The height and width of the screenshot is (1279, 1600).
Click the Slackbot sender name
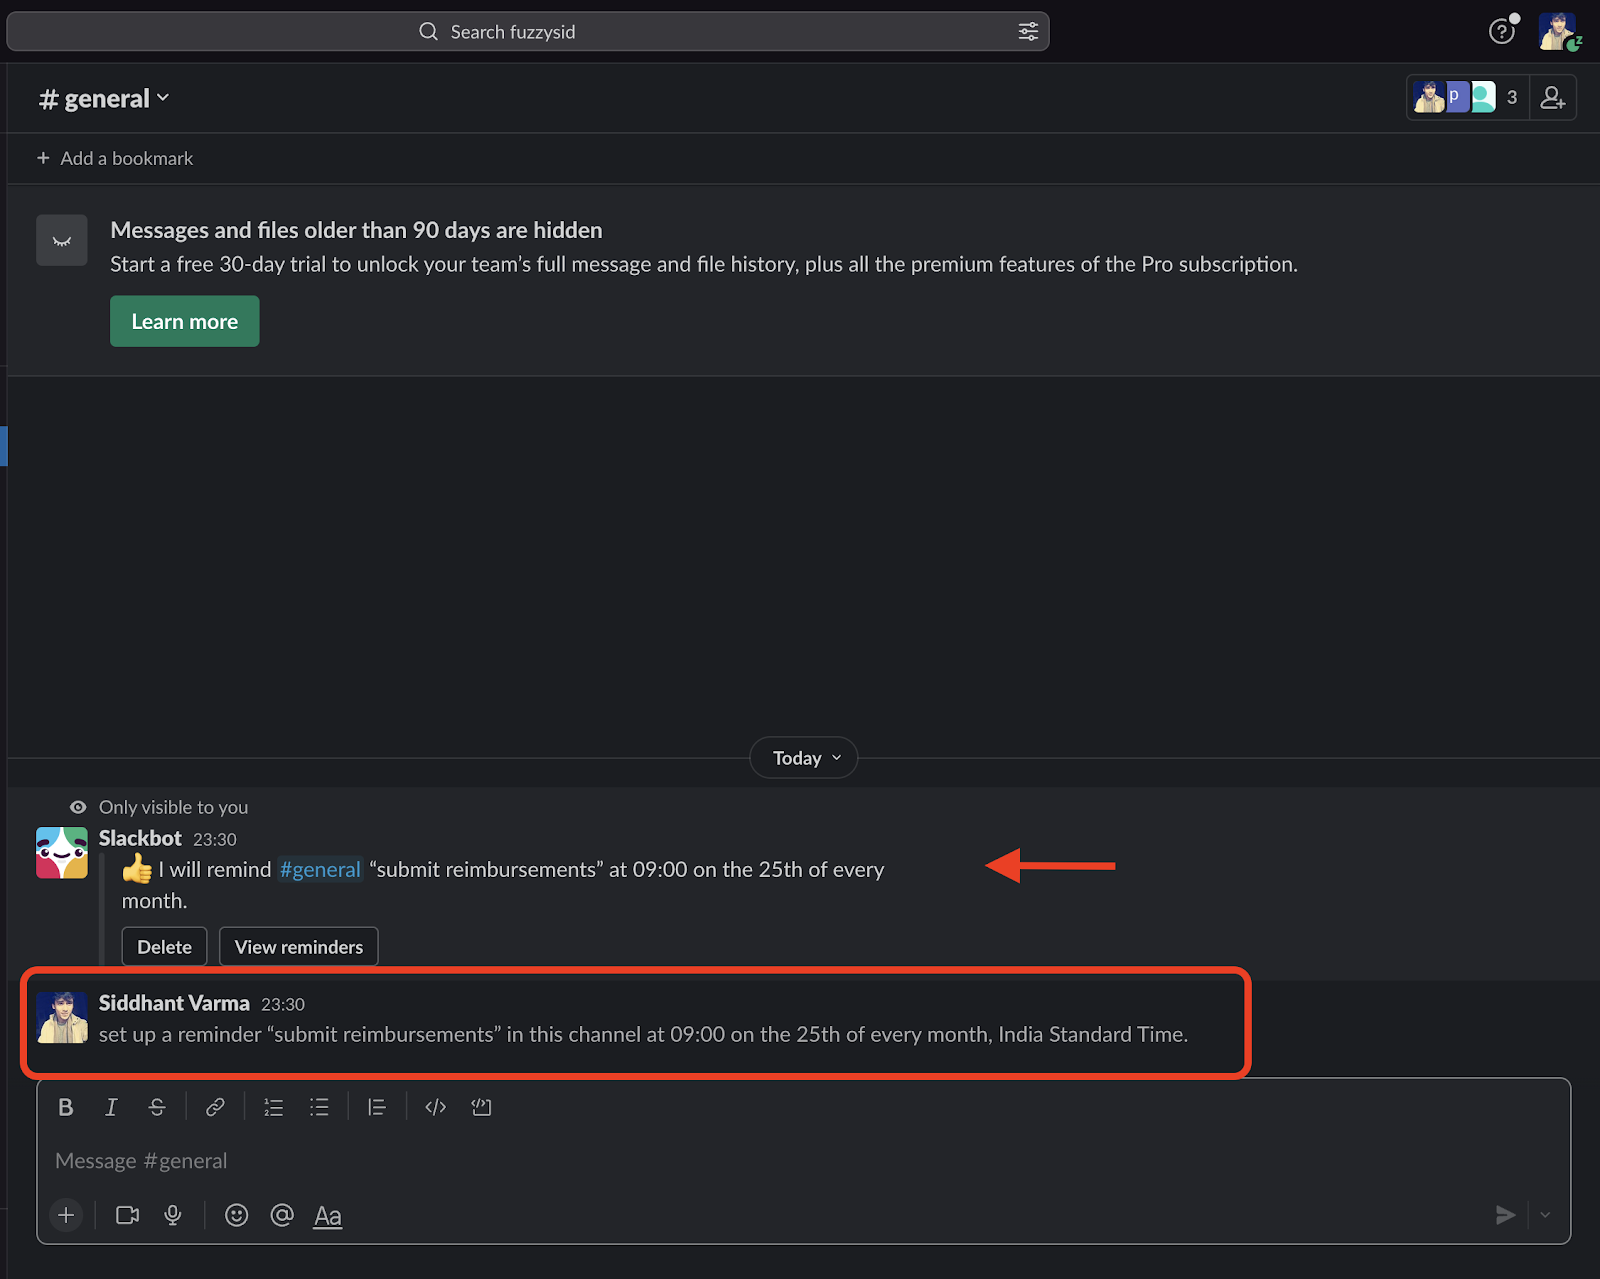coord(140,838)
